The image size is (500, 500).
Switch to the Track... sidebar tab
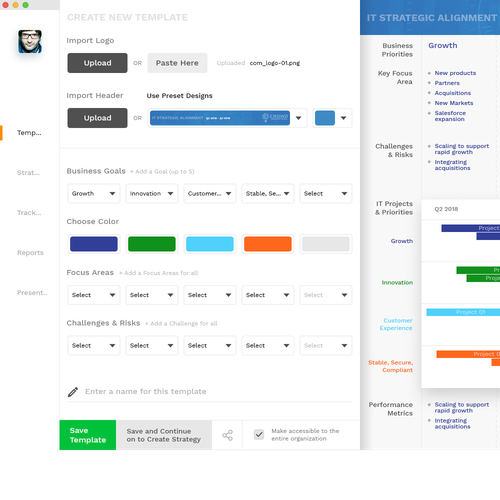pos(29,213)
